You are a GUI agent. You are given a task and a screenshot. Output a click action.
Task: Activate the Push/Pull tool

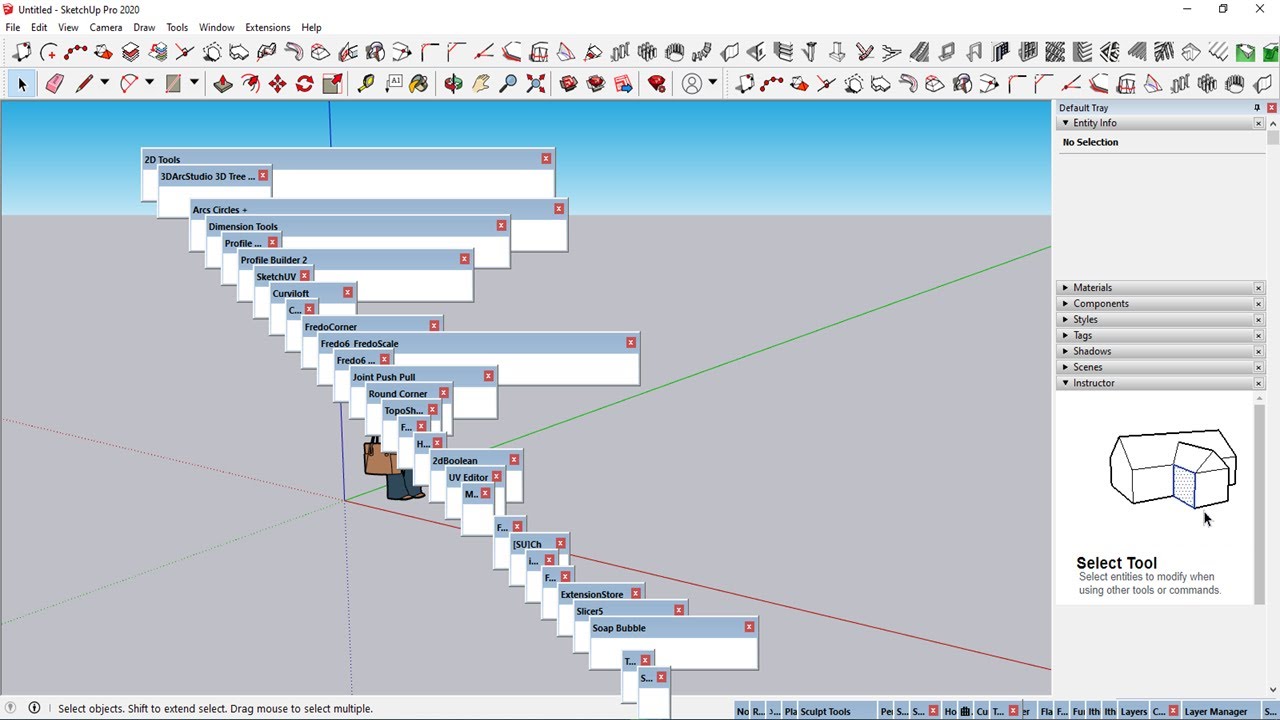pos(223,84)
